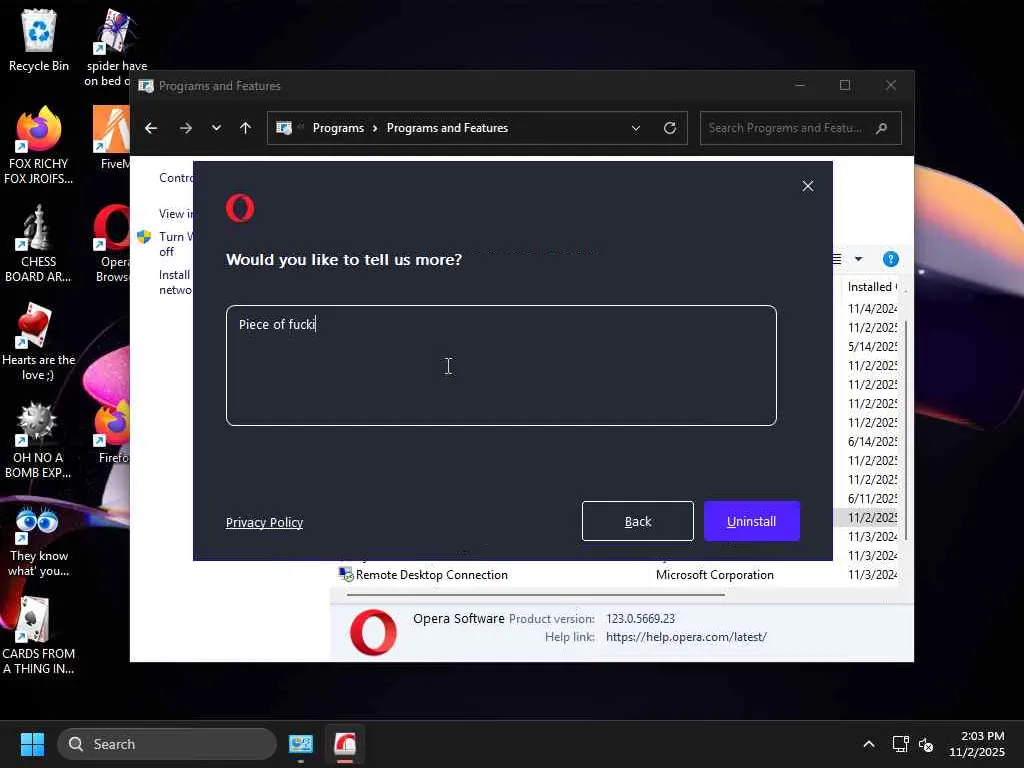Image resolution: width=1024 pixels, height=768 pixels.
Task: Close the Opera uninstall feedback dialog
Action: 808,186
